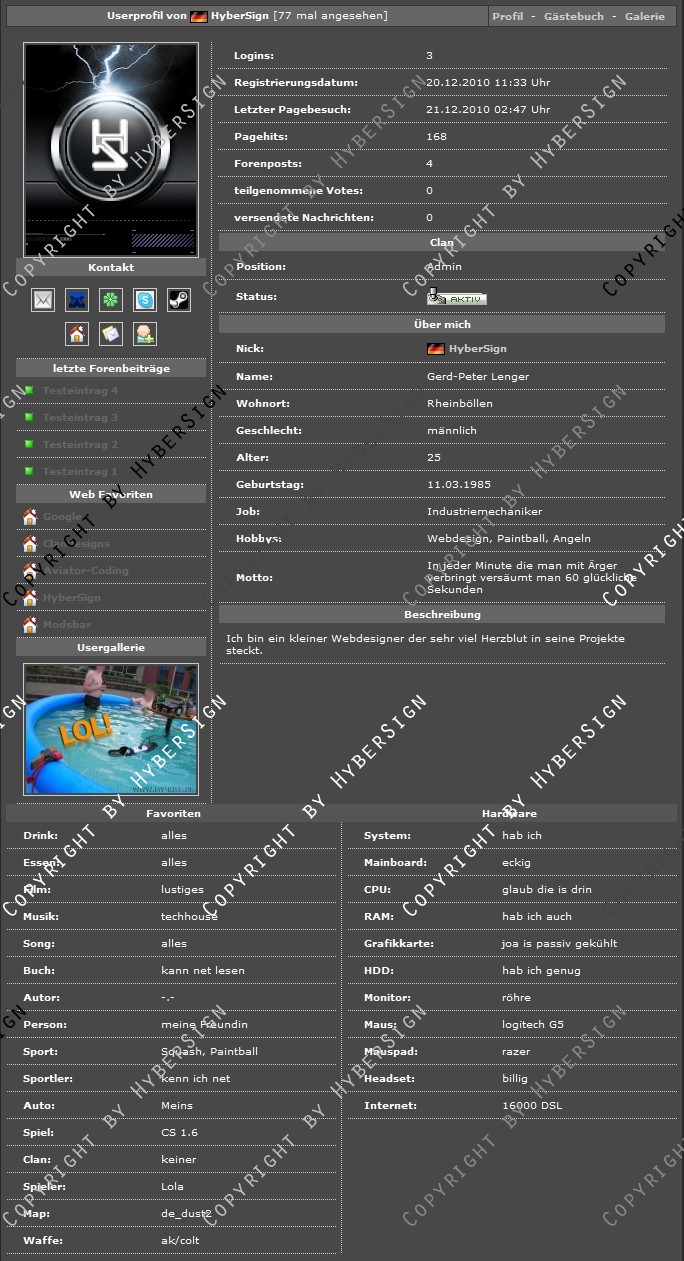Image resolution: width=684 pixels, height=1261 pixels.
Task: Click the send private message icon
Action: [111, 334]
